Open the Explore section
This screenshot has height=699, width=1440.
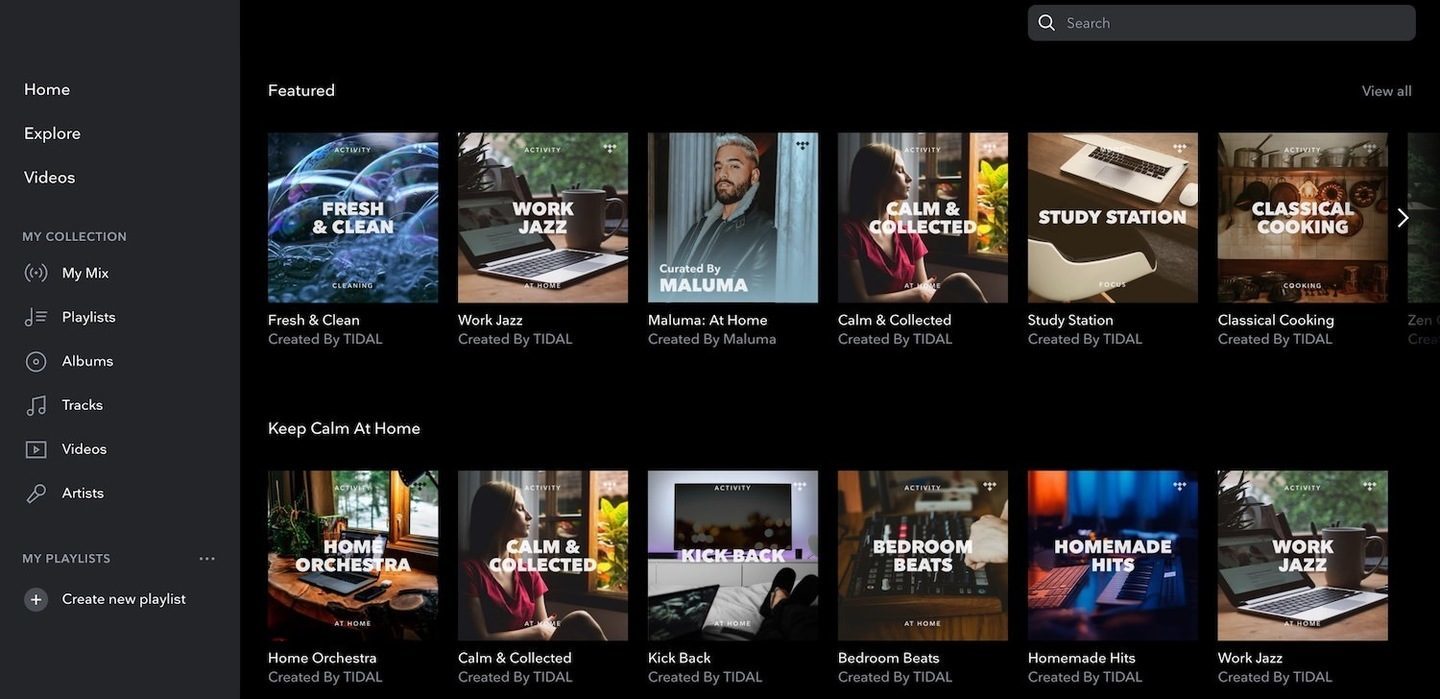pos(52,133)
